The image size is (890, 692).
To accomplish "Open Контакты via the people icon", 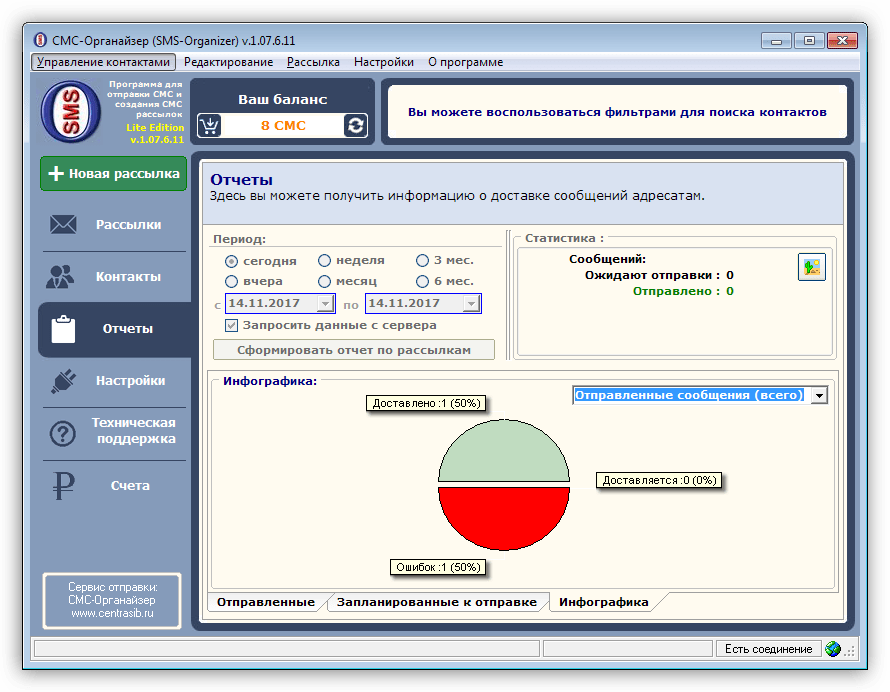I will pyautogui.click(x=62, y=277).
